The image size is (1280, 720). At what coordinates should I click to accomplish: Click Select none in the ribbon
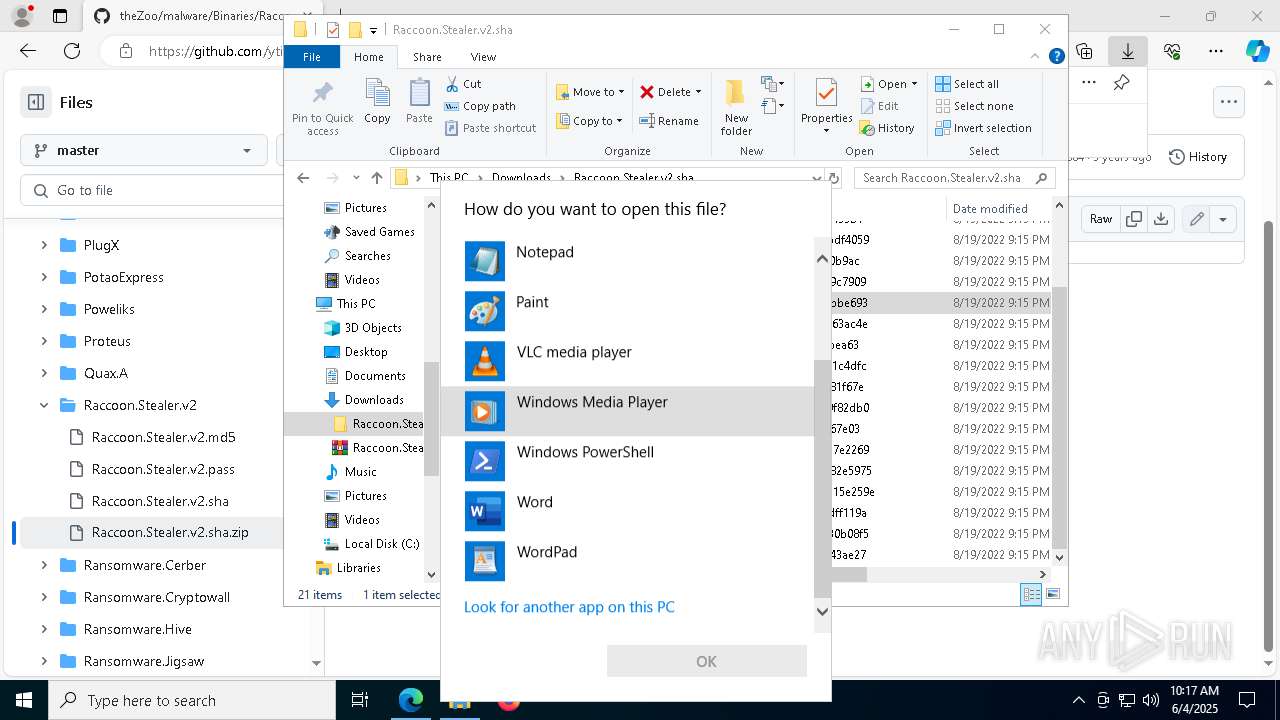[974, 106]
